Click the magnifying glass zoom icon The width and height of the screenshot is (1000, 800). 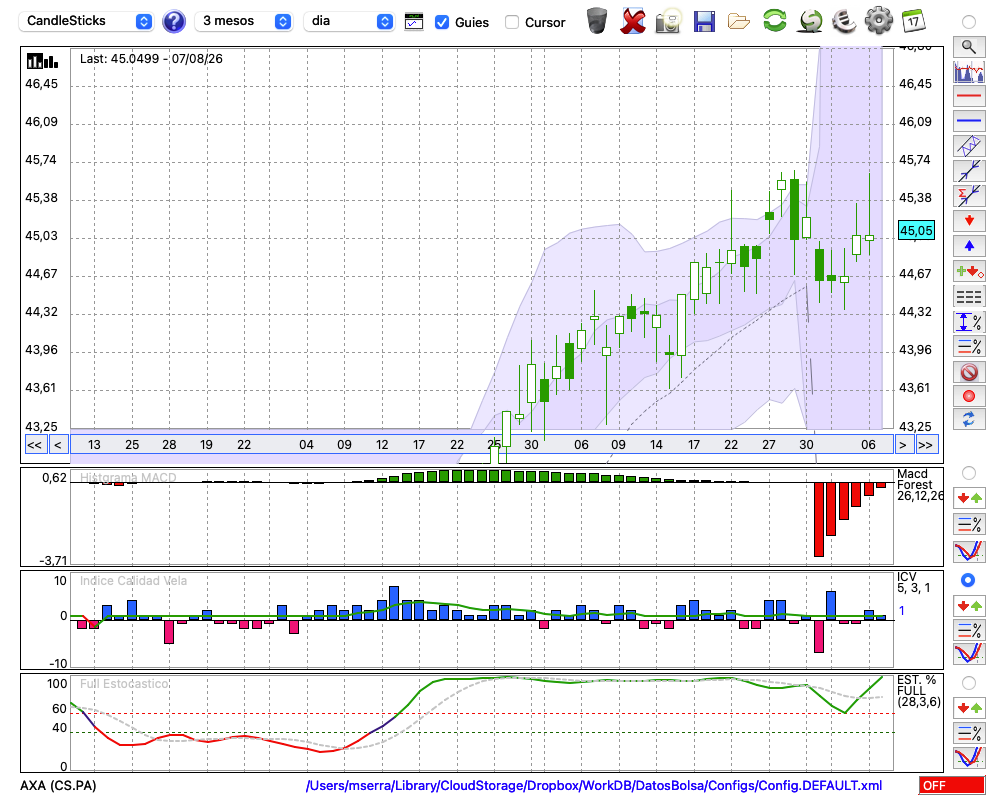(x=969, y=46)
